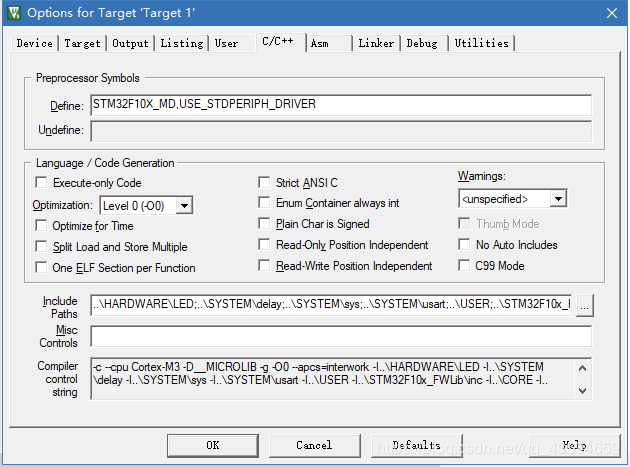Viewport: 630px width, 467px height.
Task: Close the Options for Target dialog
Action: click(612, 13)
